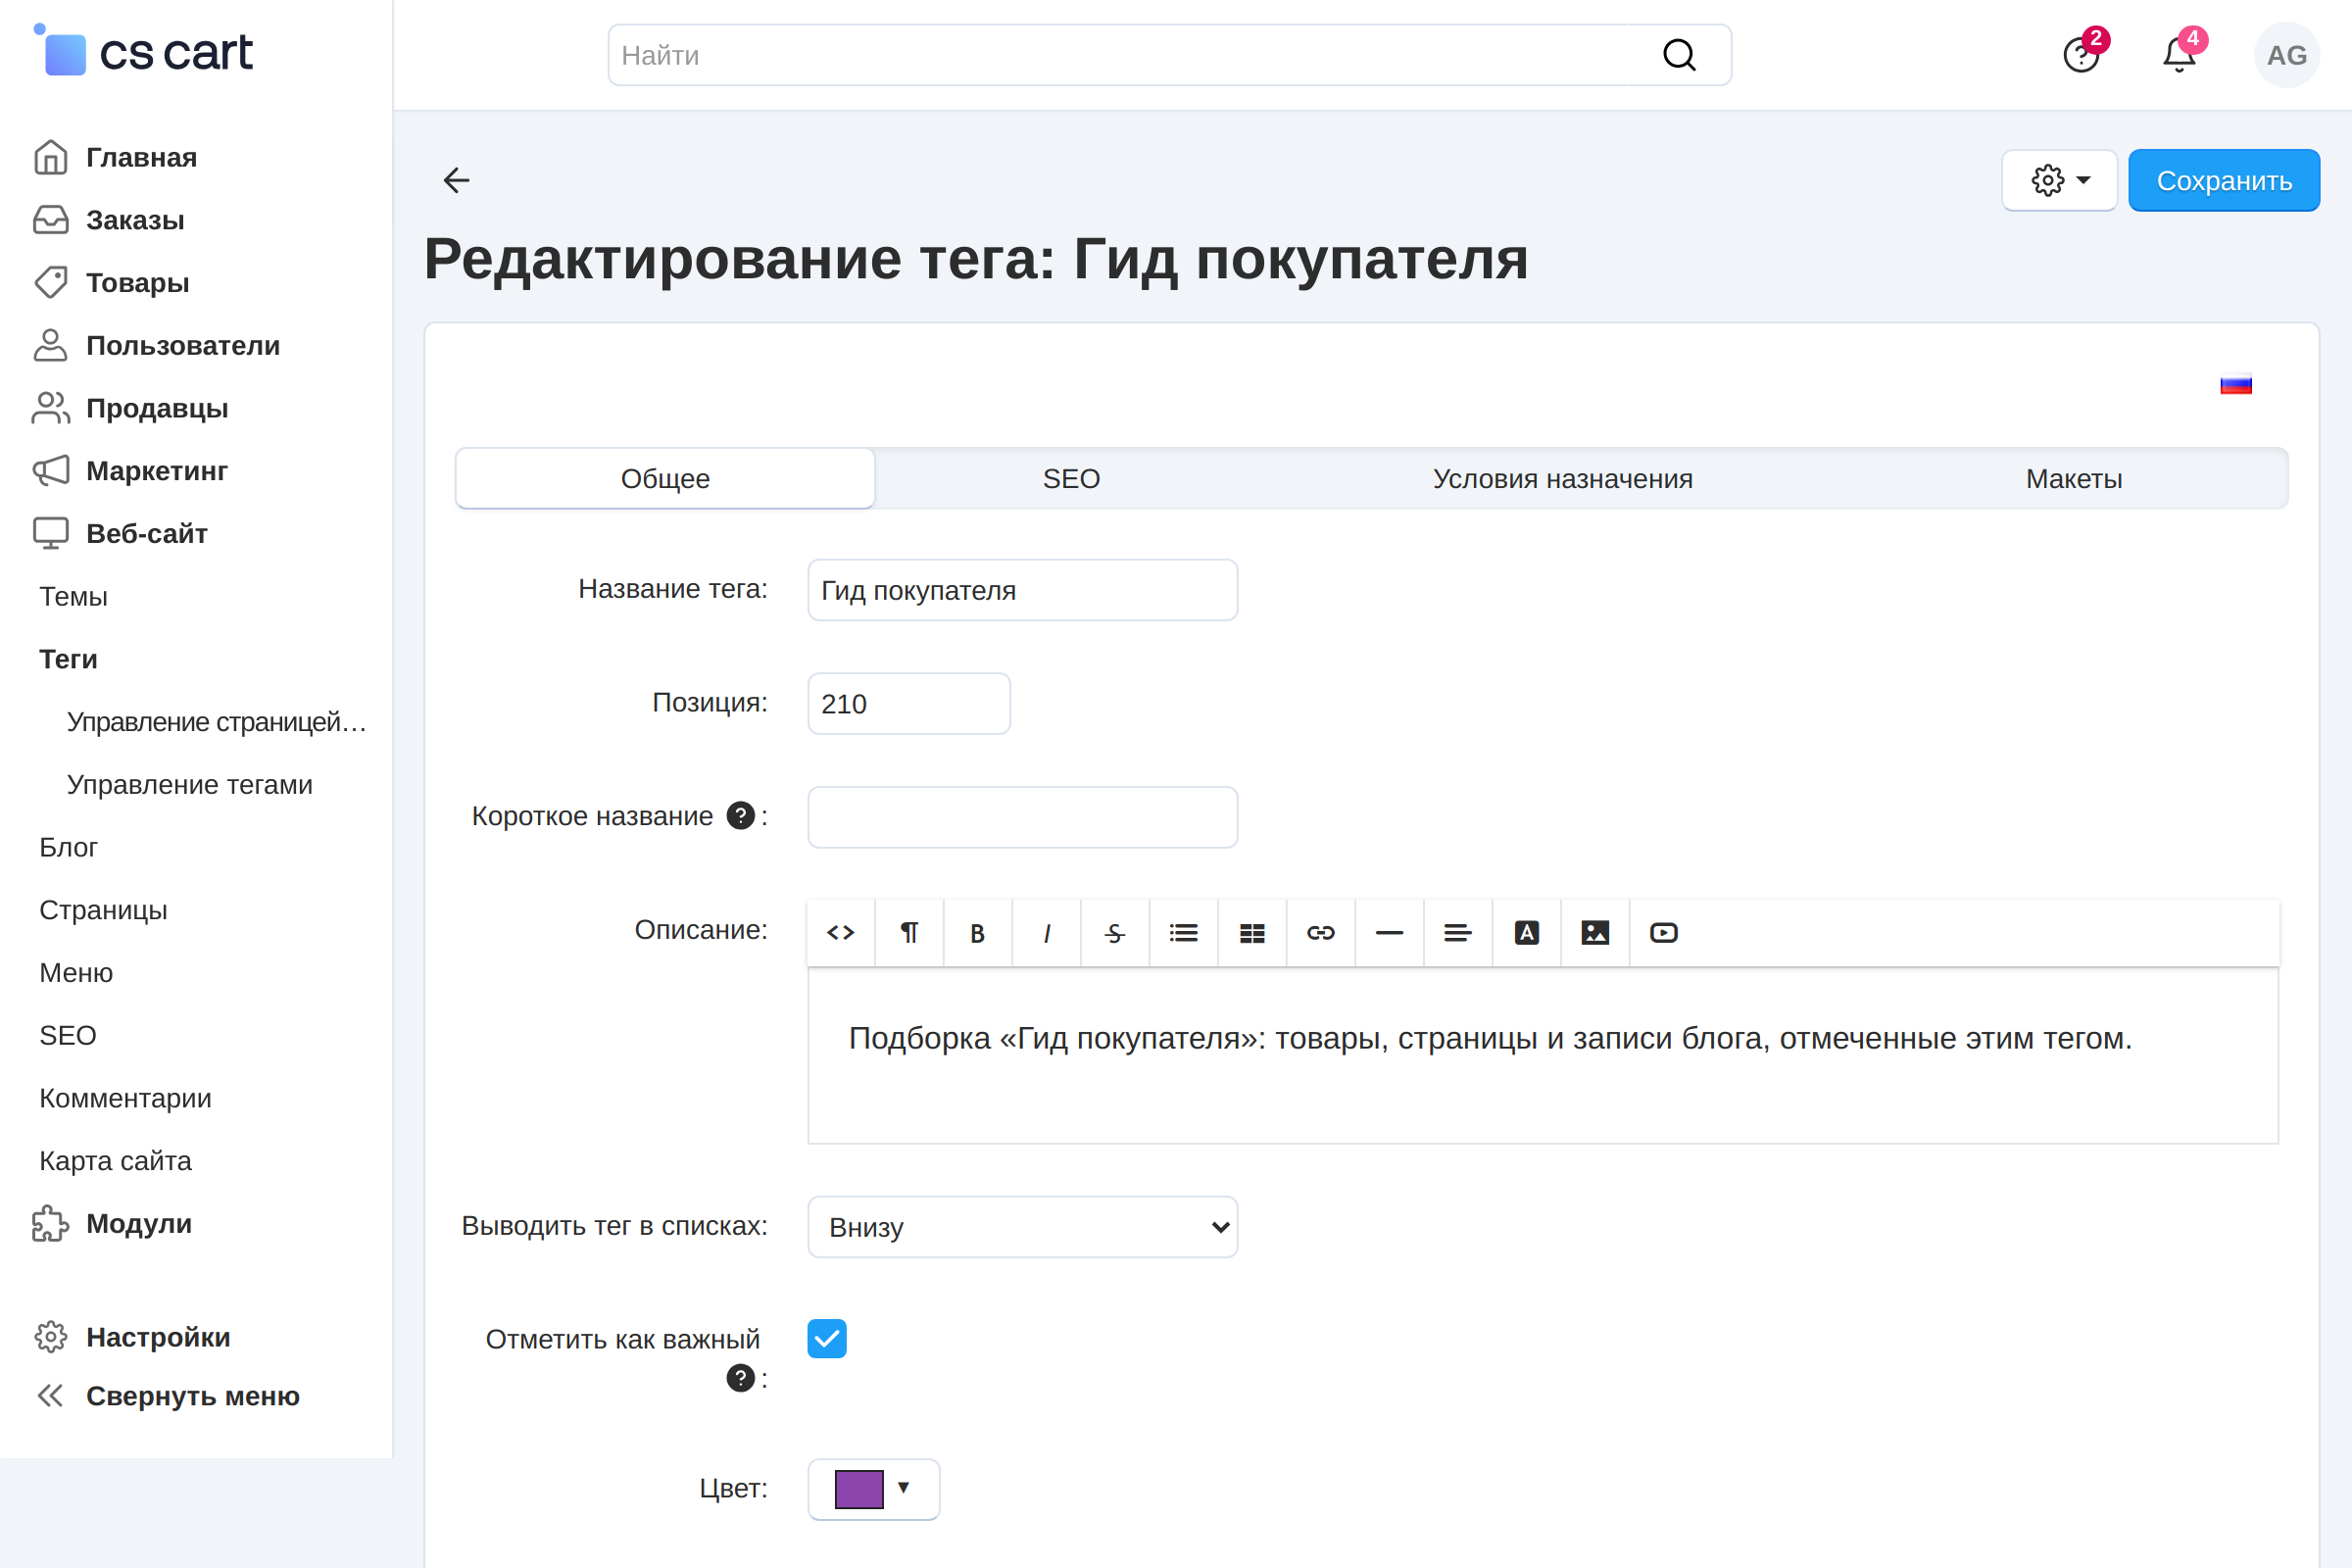Click the Сохранить button
This screenshot has height=1568, width=2352.
coord(2224,181)
